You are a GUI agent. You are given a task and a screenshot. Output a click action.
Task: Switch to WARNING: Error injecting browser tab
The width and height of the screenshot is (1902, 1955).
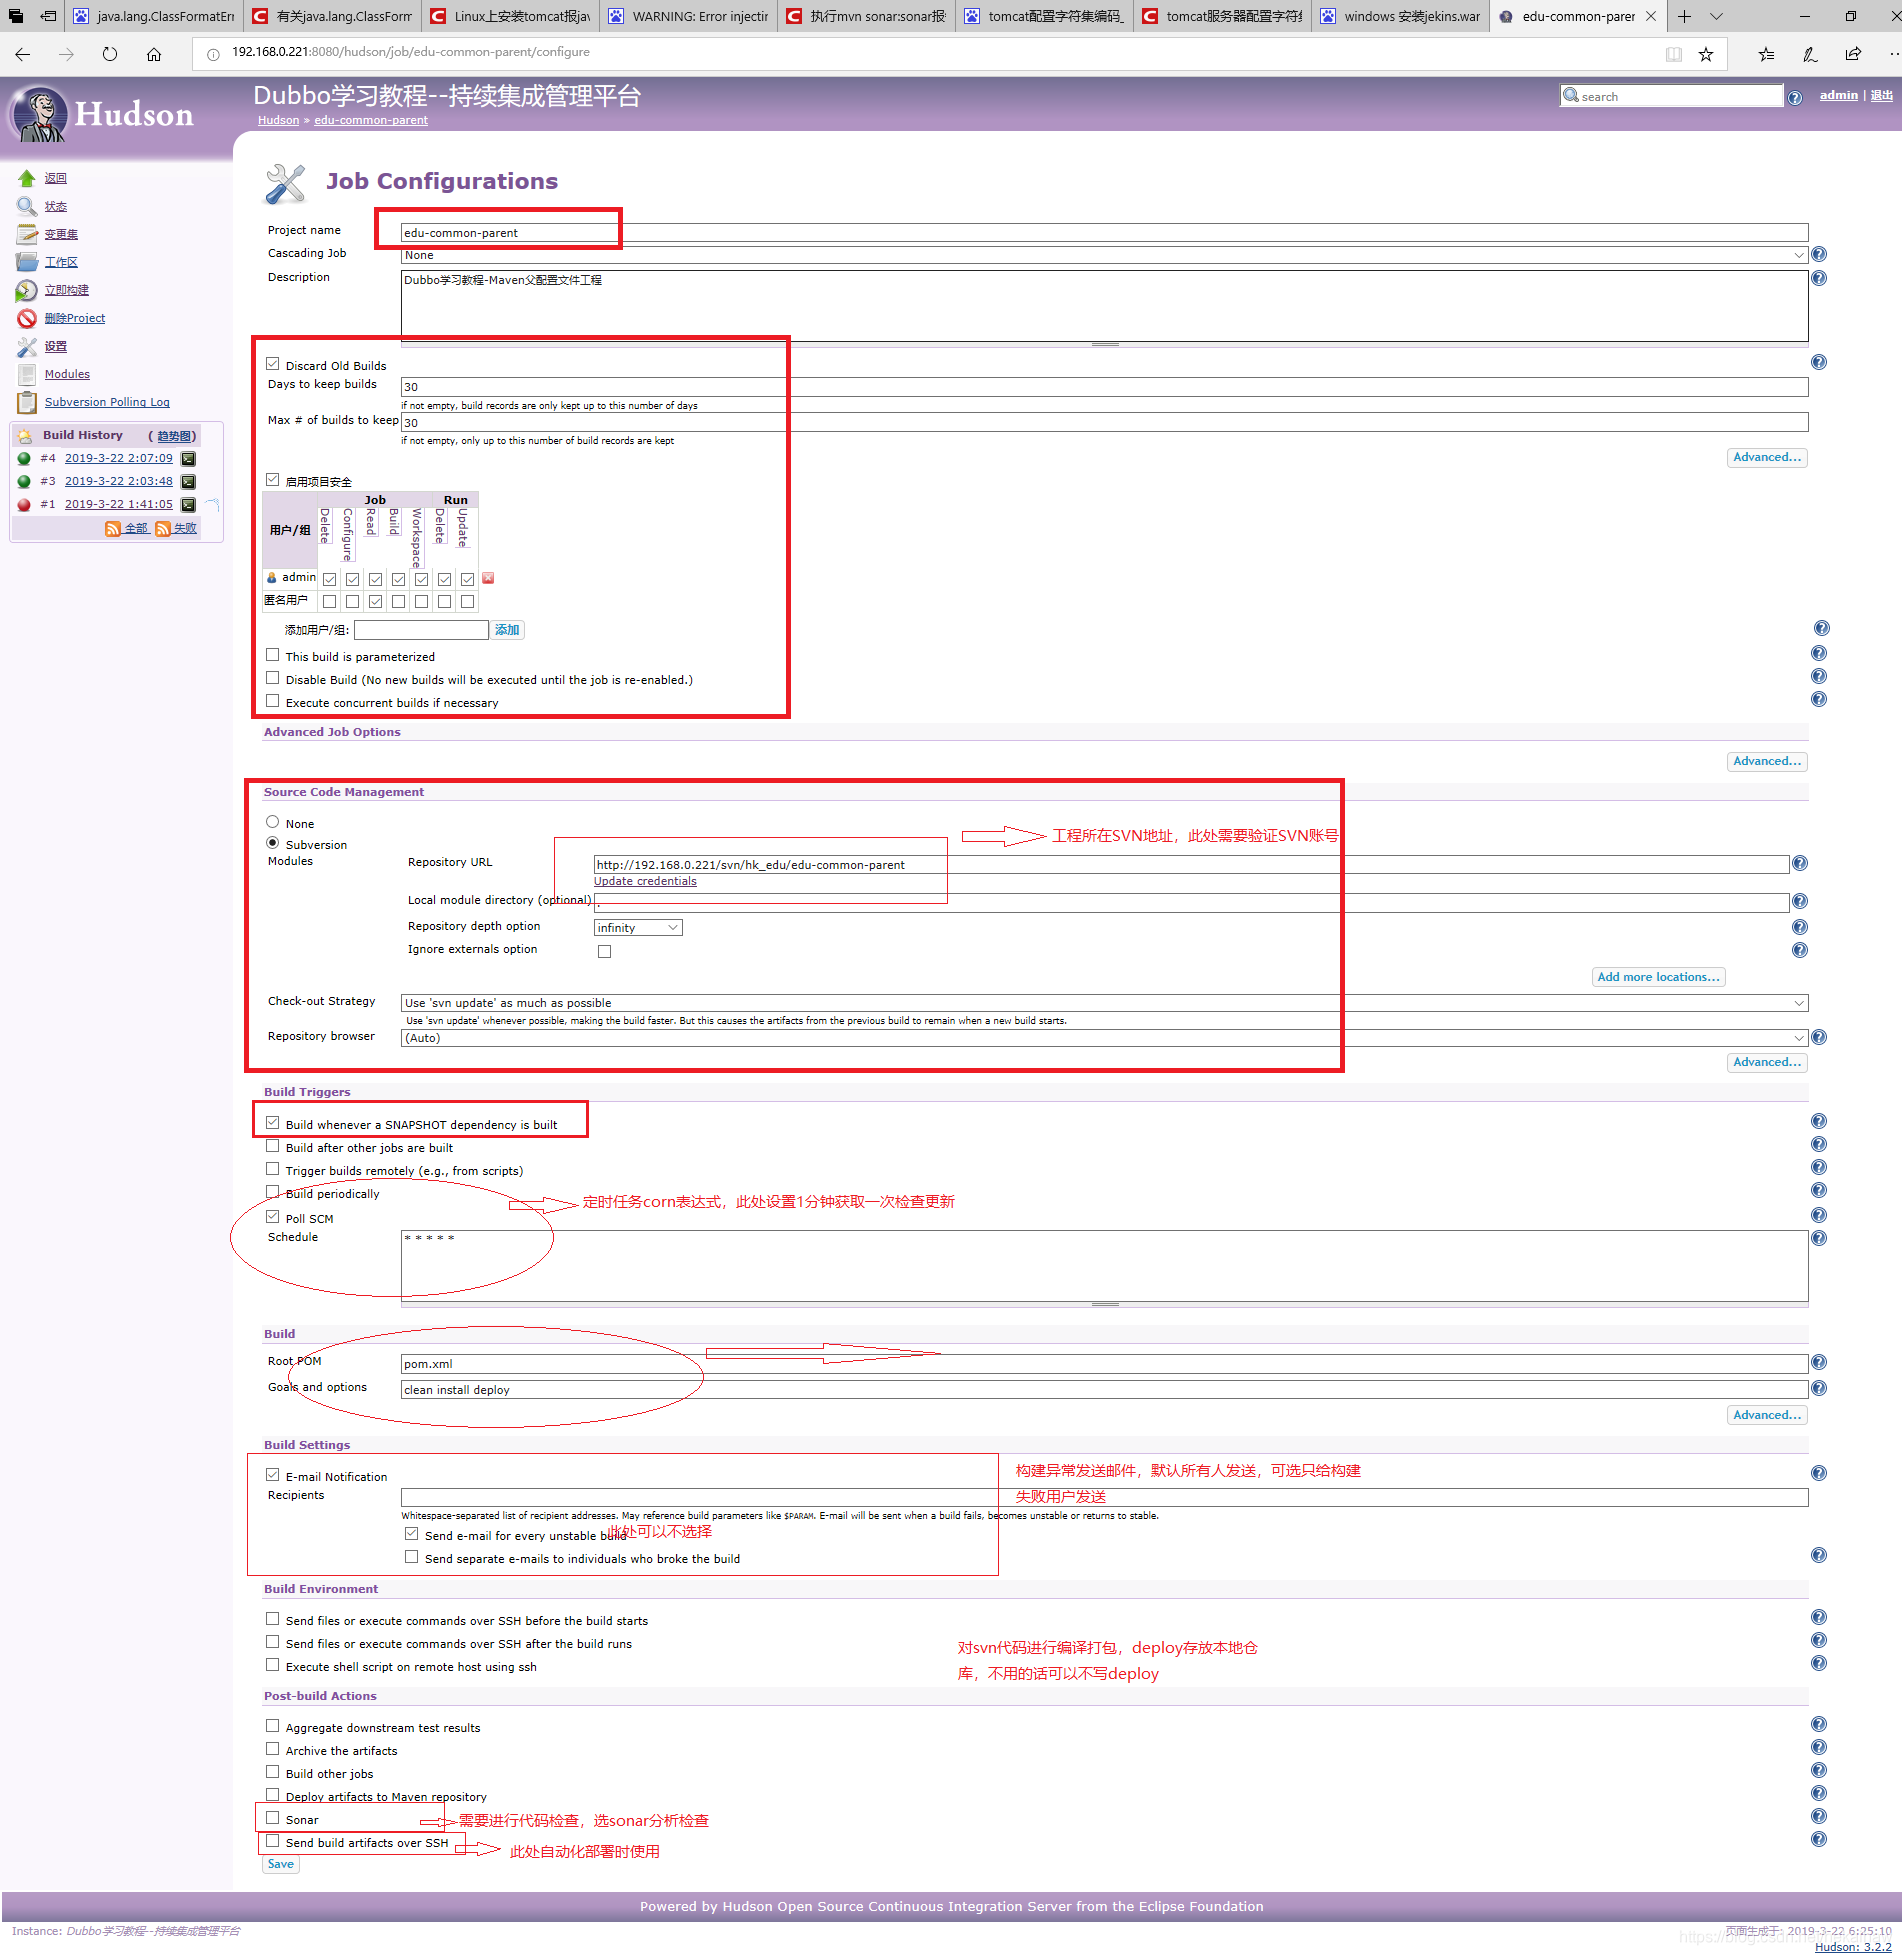click(688, 16)
